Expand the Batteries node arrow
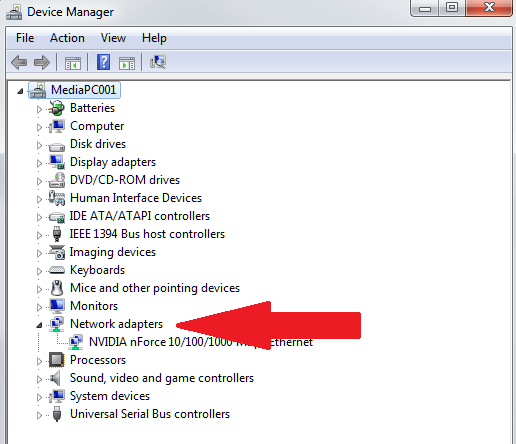Viewport: 516px width, 444px height. (x=39, y=109)
